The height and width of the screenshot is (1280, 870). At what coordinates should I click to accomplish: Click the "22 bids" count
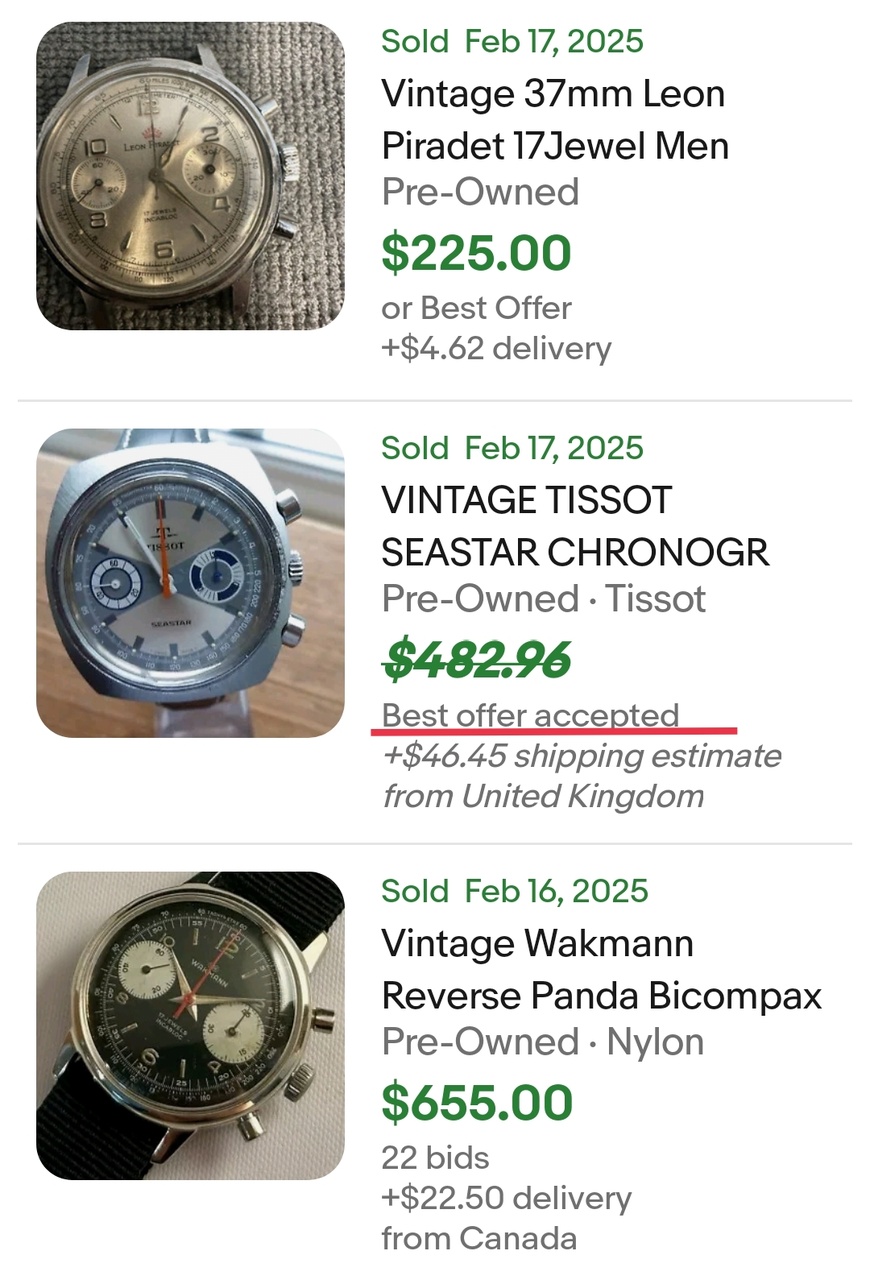[435, 1158]
